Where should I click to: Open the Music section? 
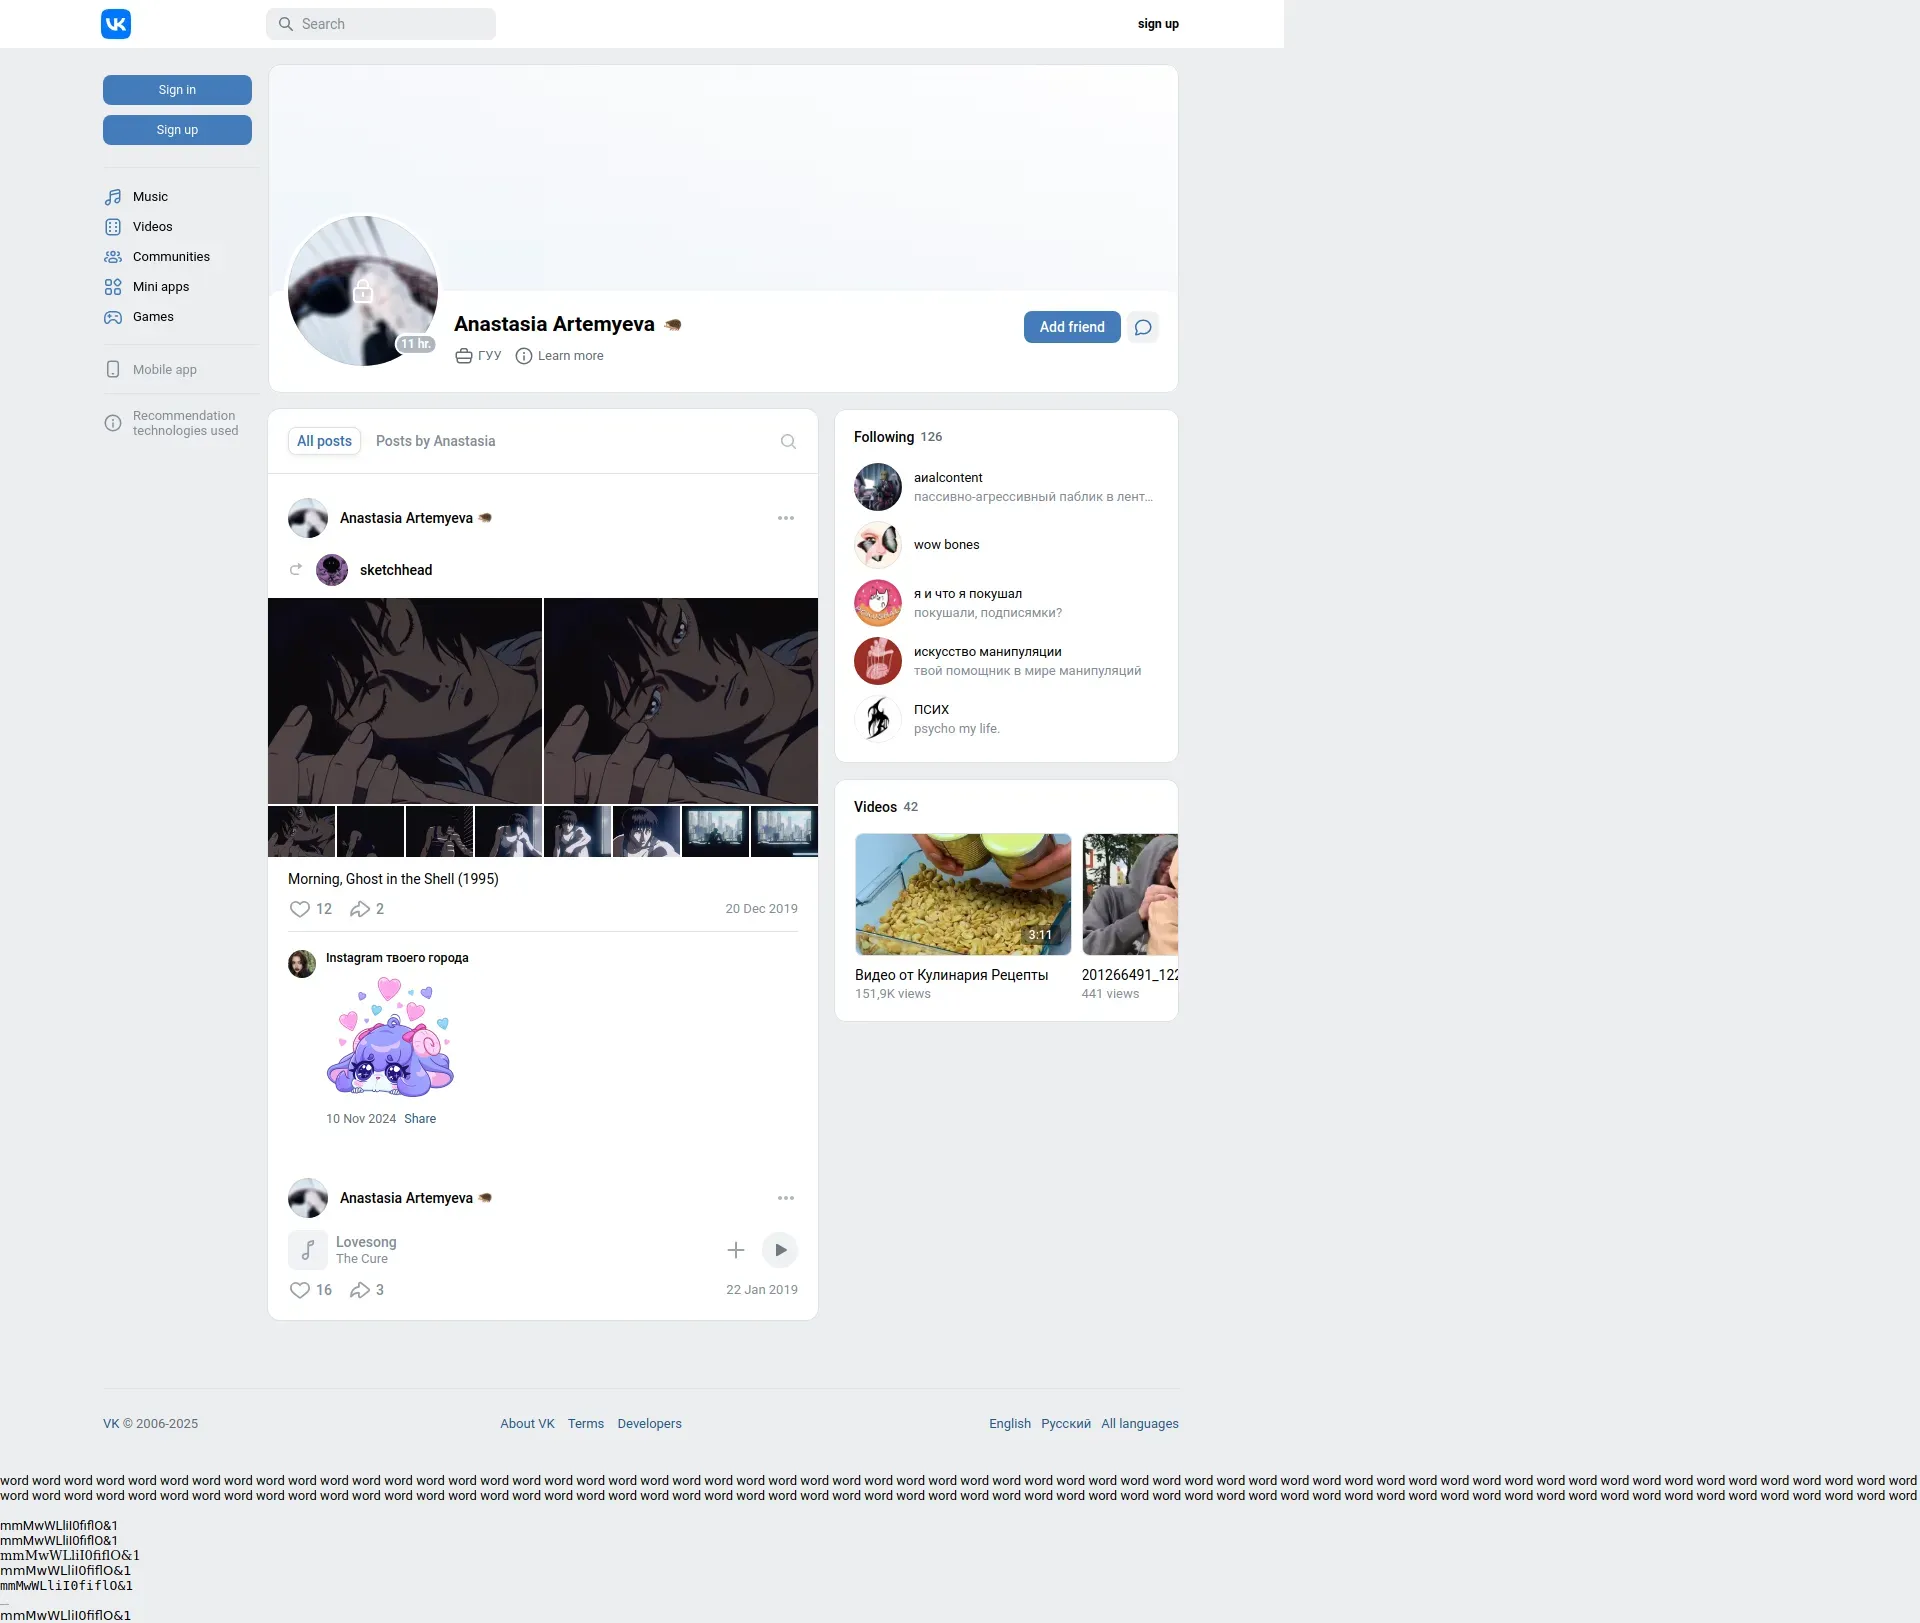click(x=150, y=197)
